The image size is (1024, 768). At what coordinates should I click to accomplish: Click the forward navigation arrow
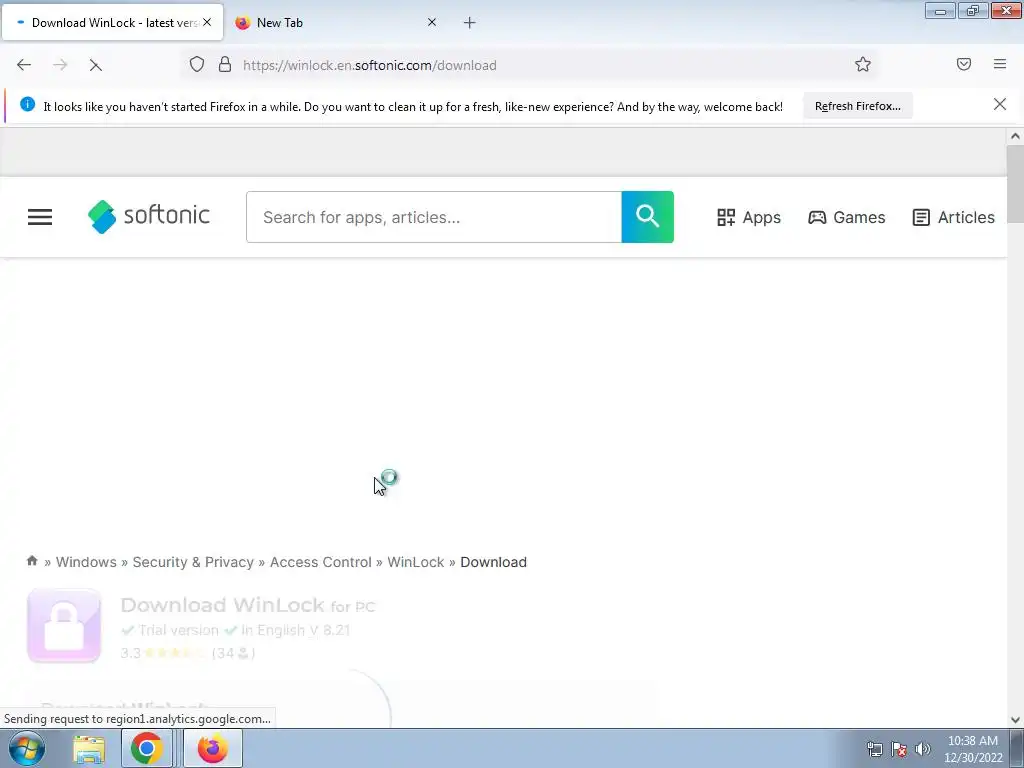click(x=60, y=65)
